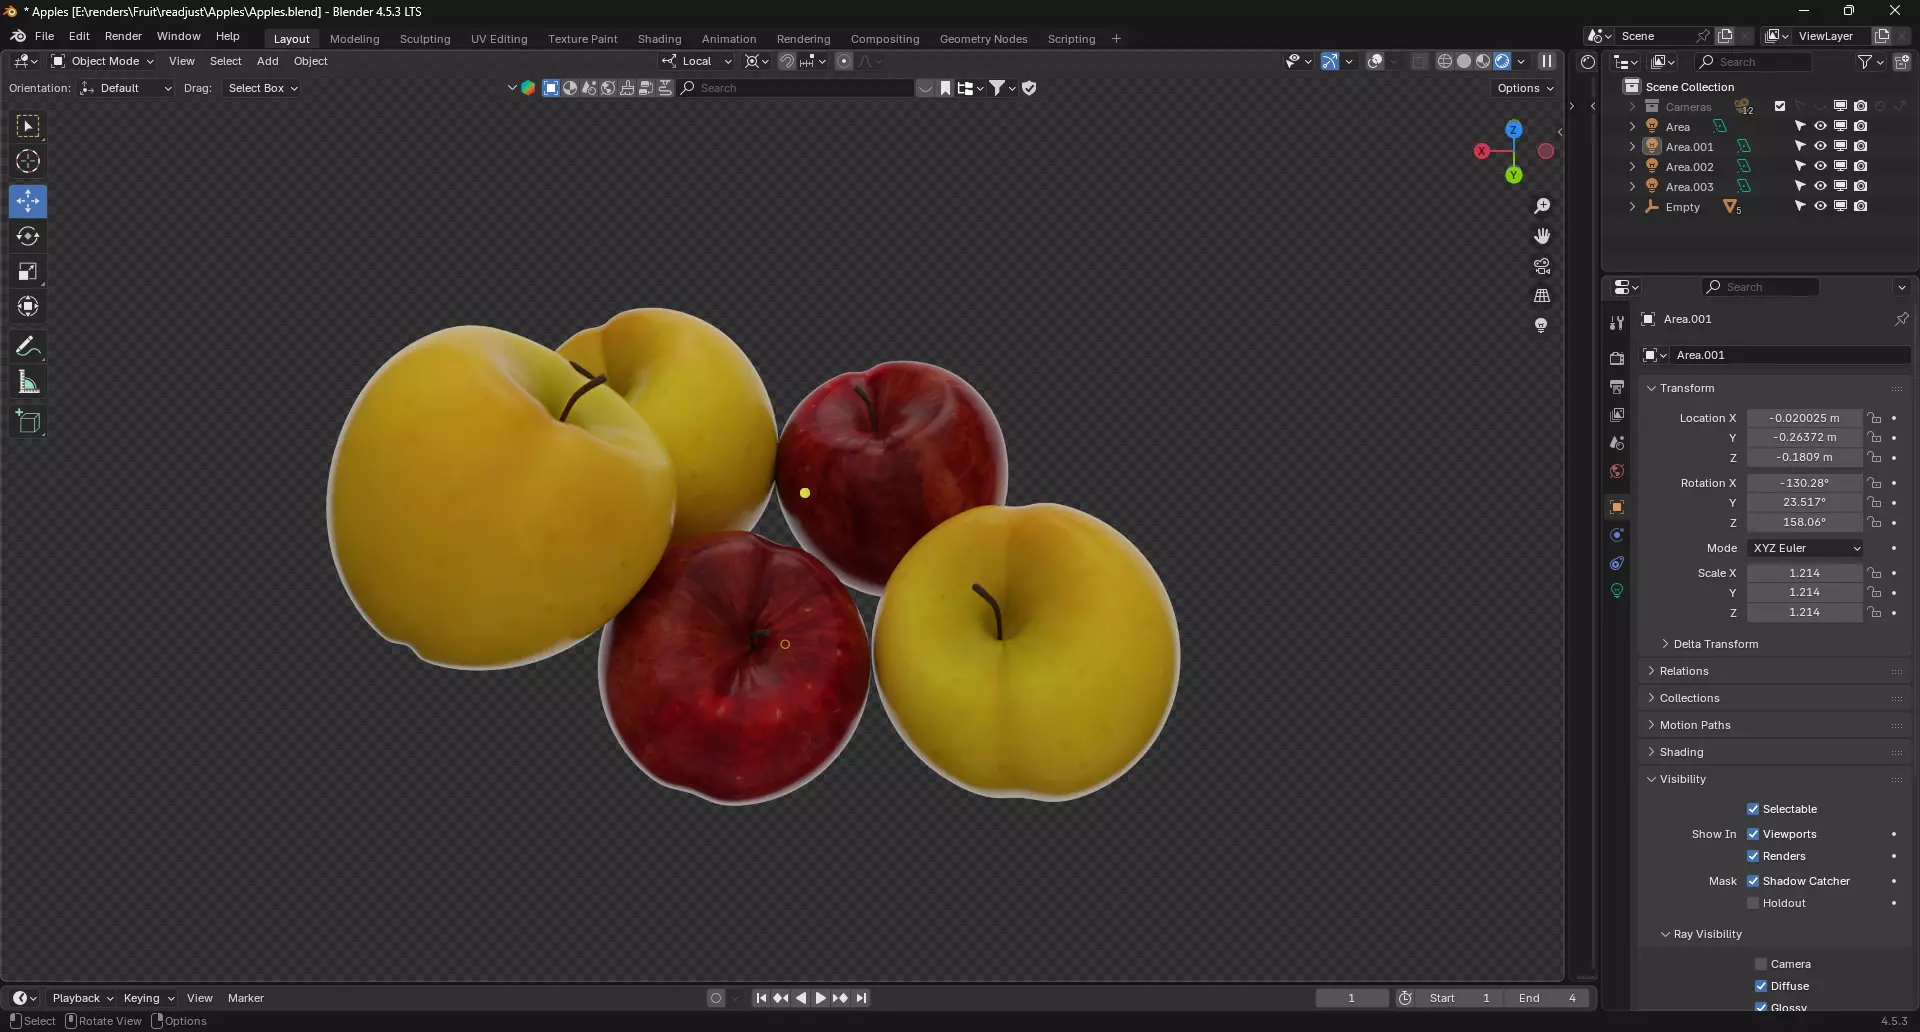
Task: Open the viewport Add menu
Action: point(267,61)
